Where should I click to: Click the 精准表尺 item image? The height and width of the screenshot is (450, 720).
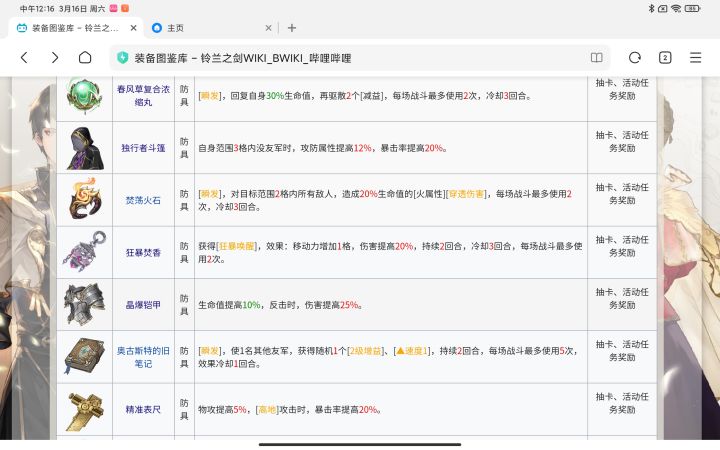point(84,409)
